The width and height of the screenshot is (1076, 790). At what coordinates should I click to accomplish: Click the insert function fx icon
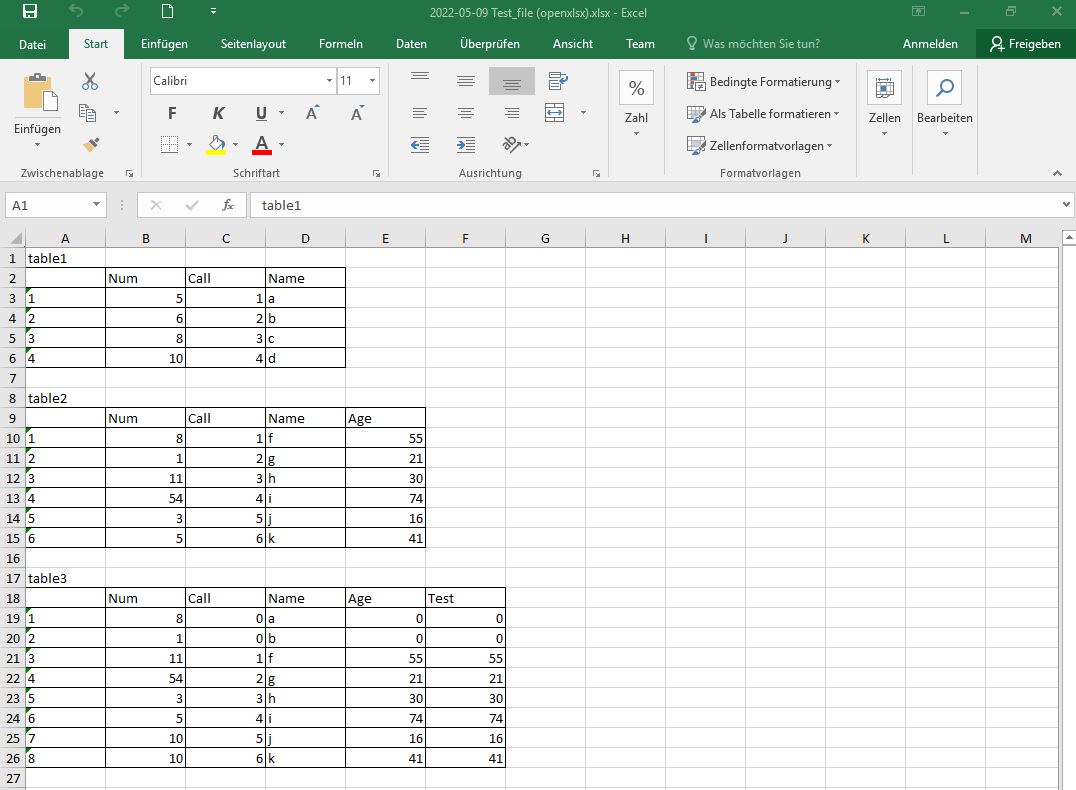coord(228,205)
